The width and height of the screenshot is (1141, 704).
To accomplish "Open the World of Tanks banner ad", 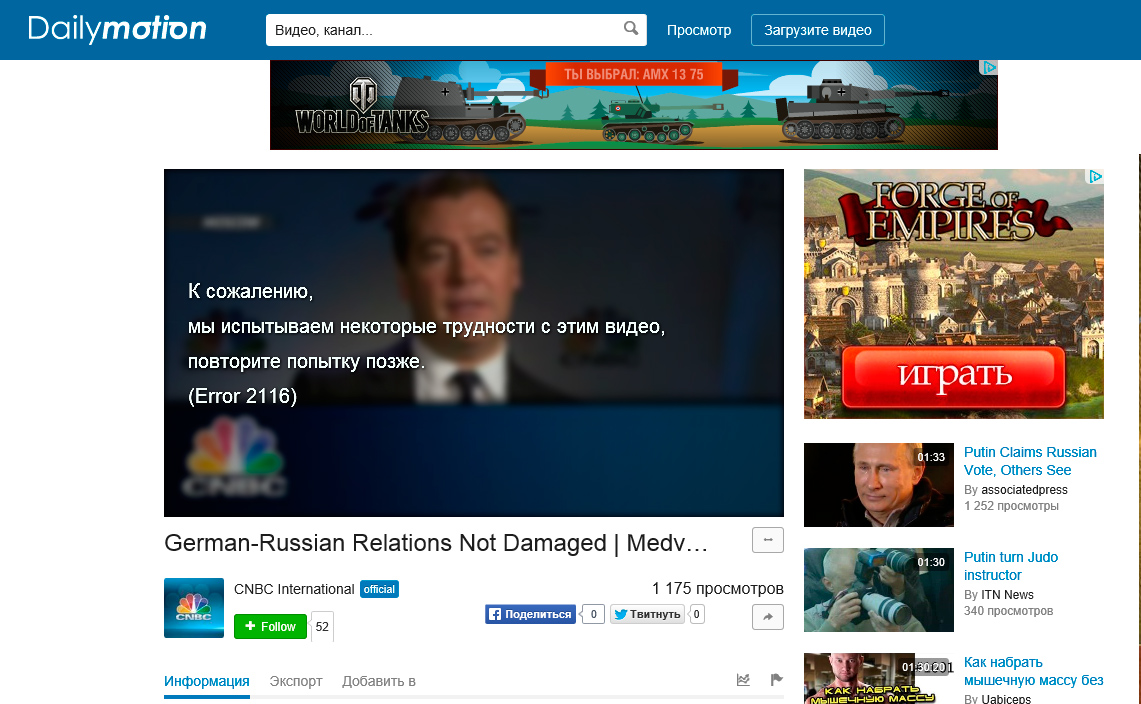I will pos(633,105).
